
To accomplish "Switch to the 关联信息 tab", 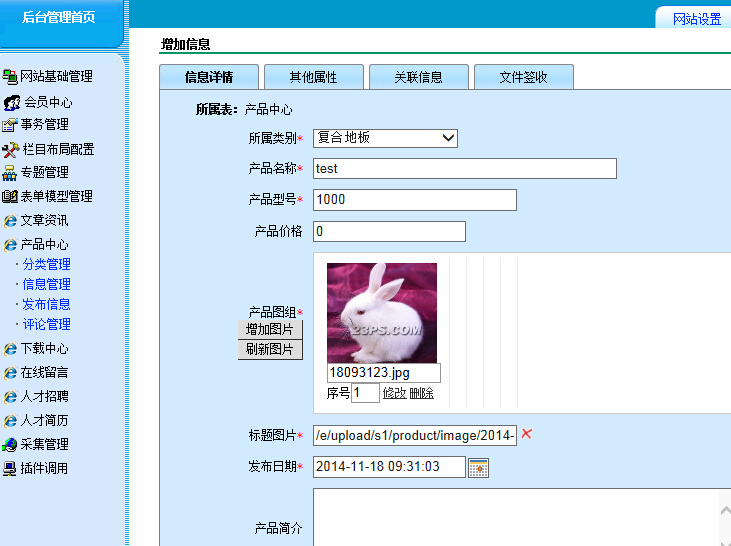I will tap(418, 77).
